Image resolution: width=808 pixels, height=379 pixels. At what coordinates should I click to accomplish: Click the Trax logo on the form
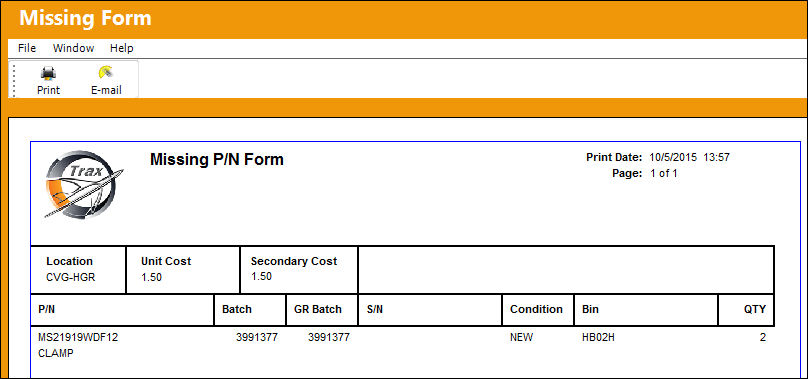pyautogui.click(x=83, y=184)
